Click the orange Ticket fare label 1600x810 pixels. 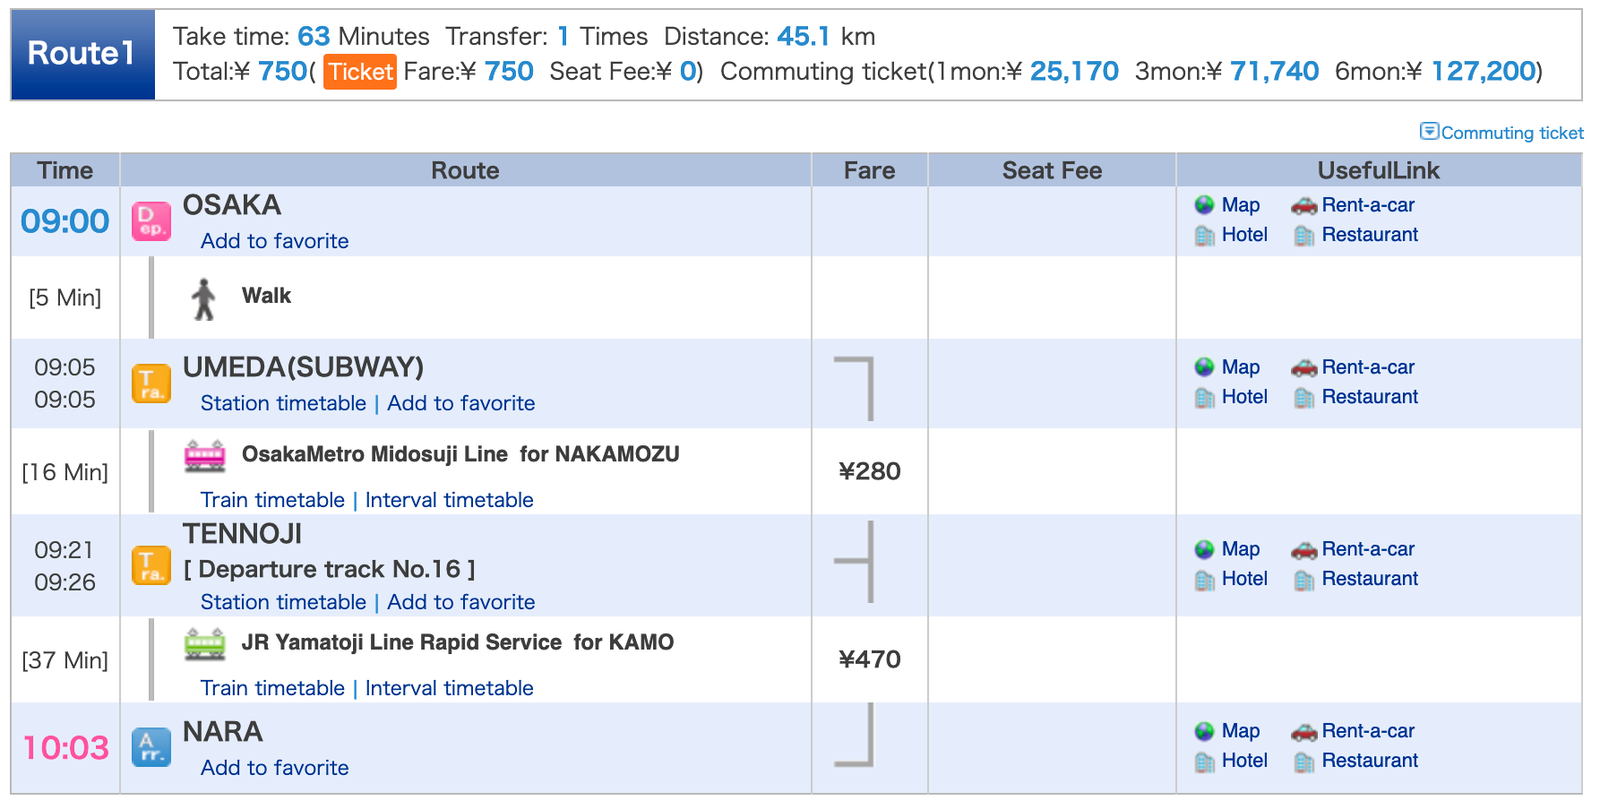click(360, 71)
